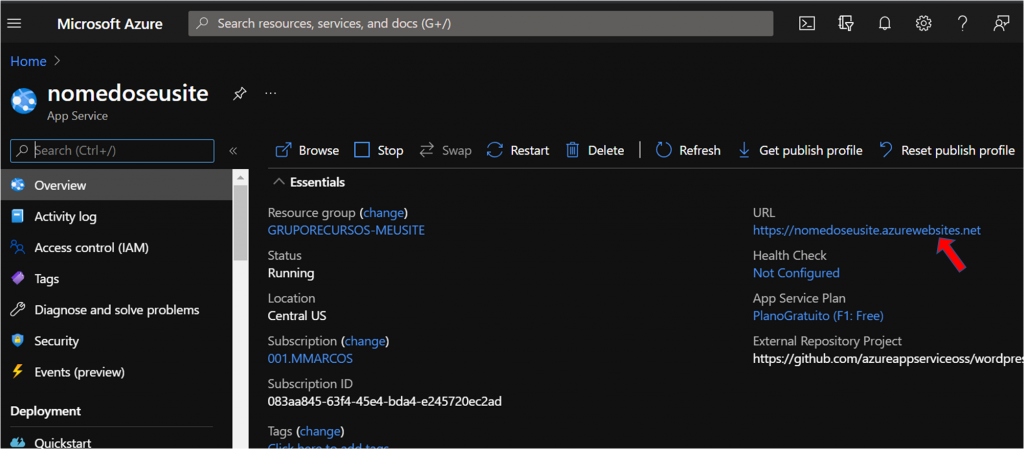Focus the top global search box
Viewport: 1024px width, 449px height.
click(x=481, y=23)
